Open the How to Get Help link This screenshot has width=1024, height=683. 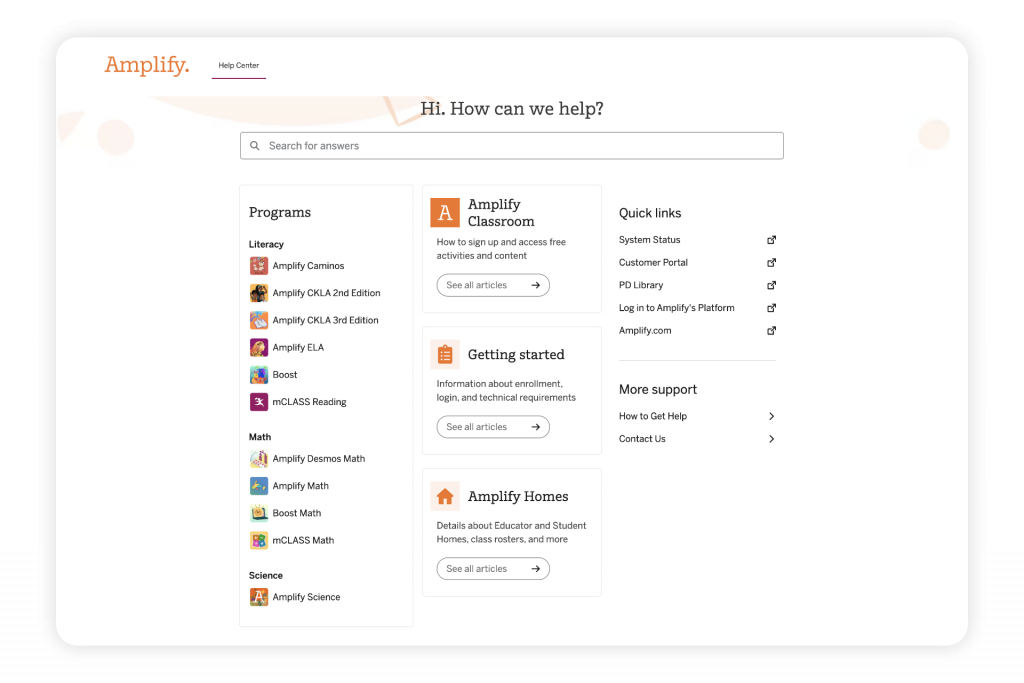click(653, 417)
